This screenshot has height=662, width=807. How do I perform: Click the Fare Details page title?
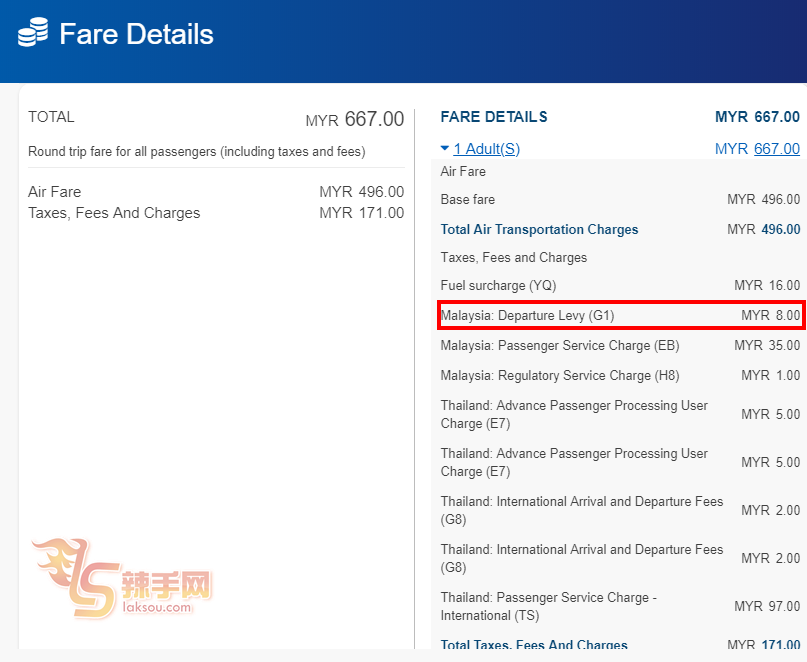[x=136, y=34]
